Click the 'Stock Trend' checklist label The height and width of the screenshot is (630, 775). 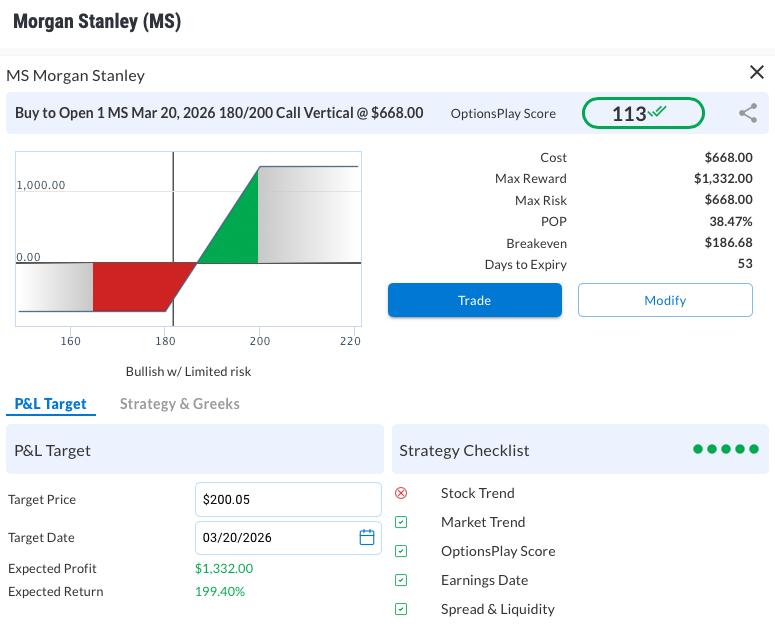[x=477, y=493]
